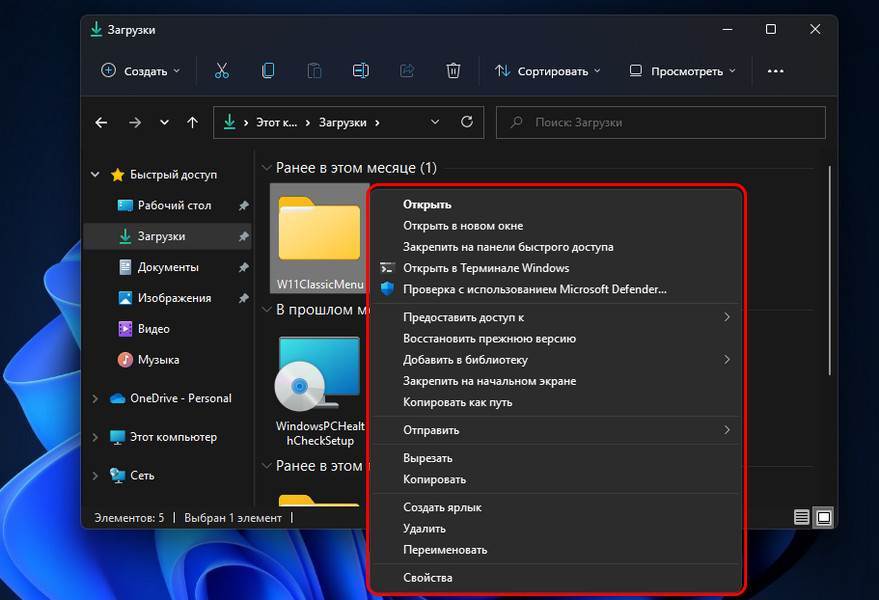Open the three-dot See more menu
The height and width of the screenshot is (600, 879).
click(775, 71)
